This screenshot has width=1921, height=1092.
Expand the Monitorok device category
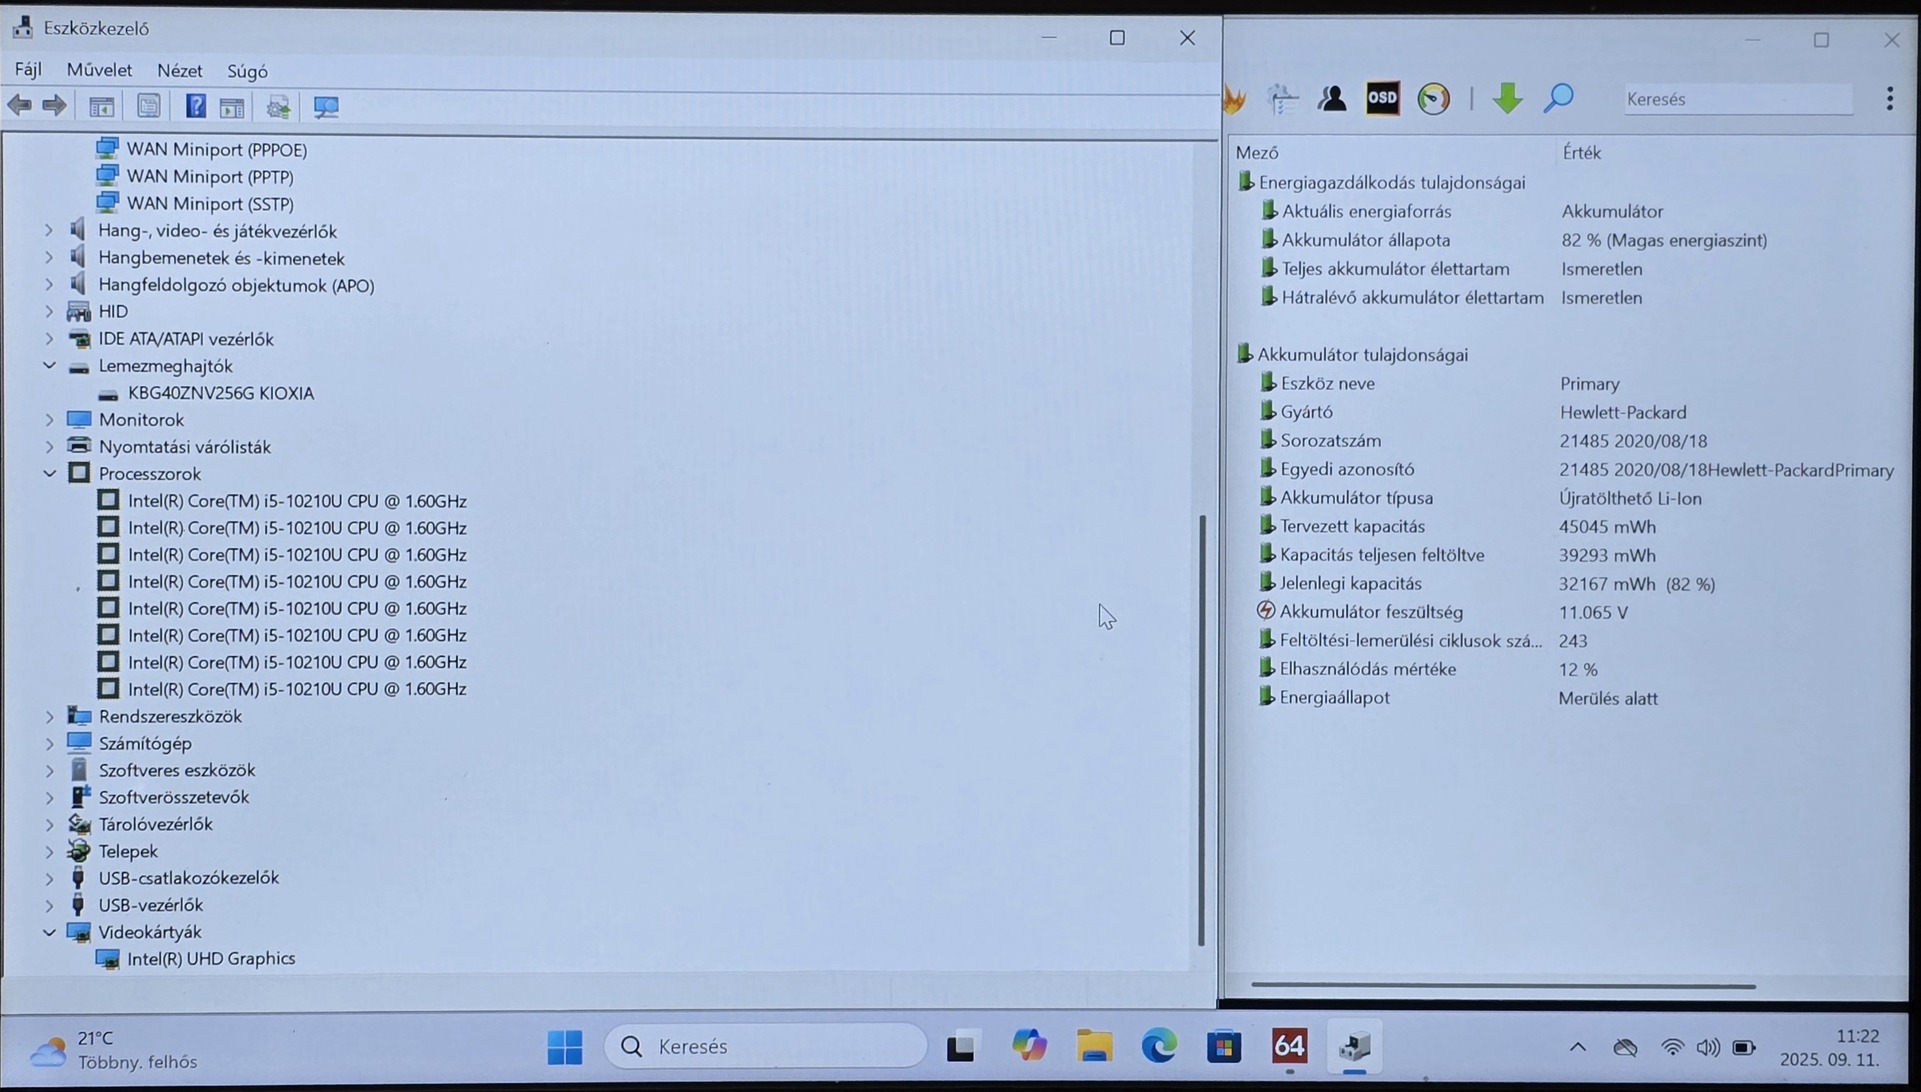tap(49, 420)
